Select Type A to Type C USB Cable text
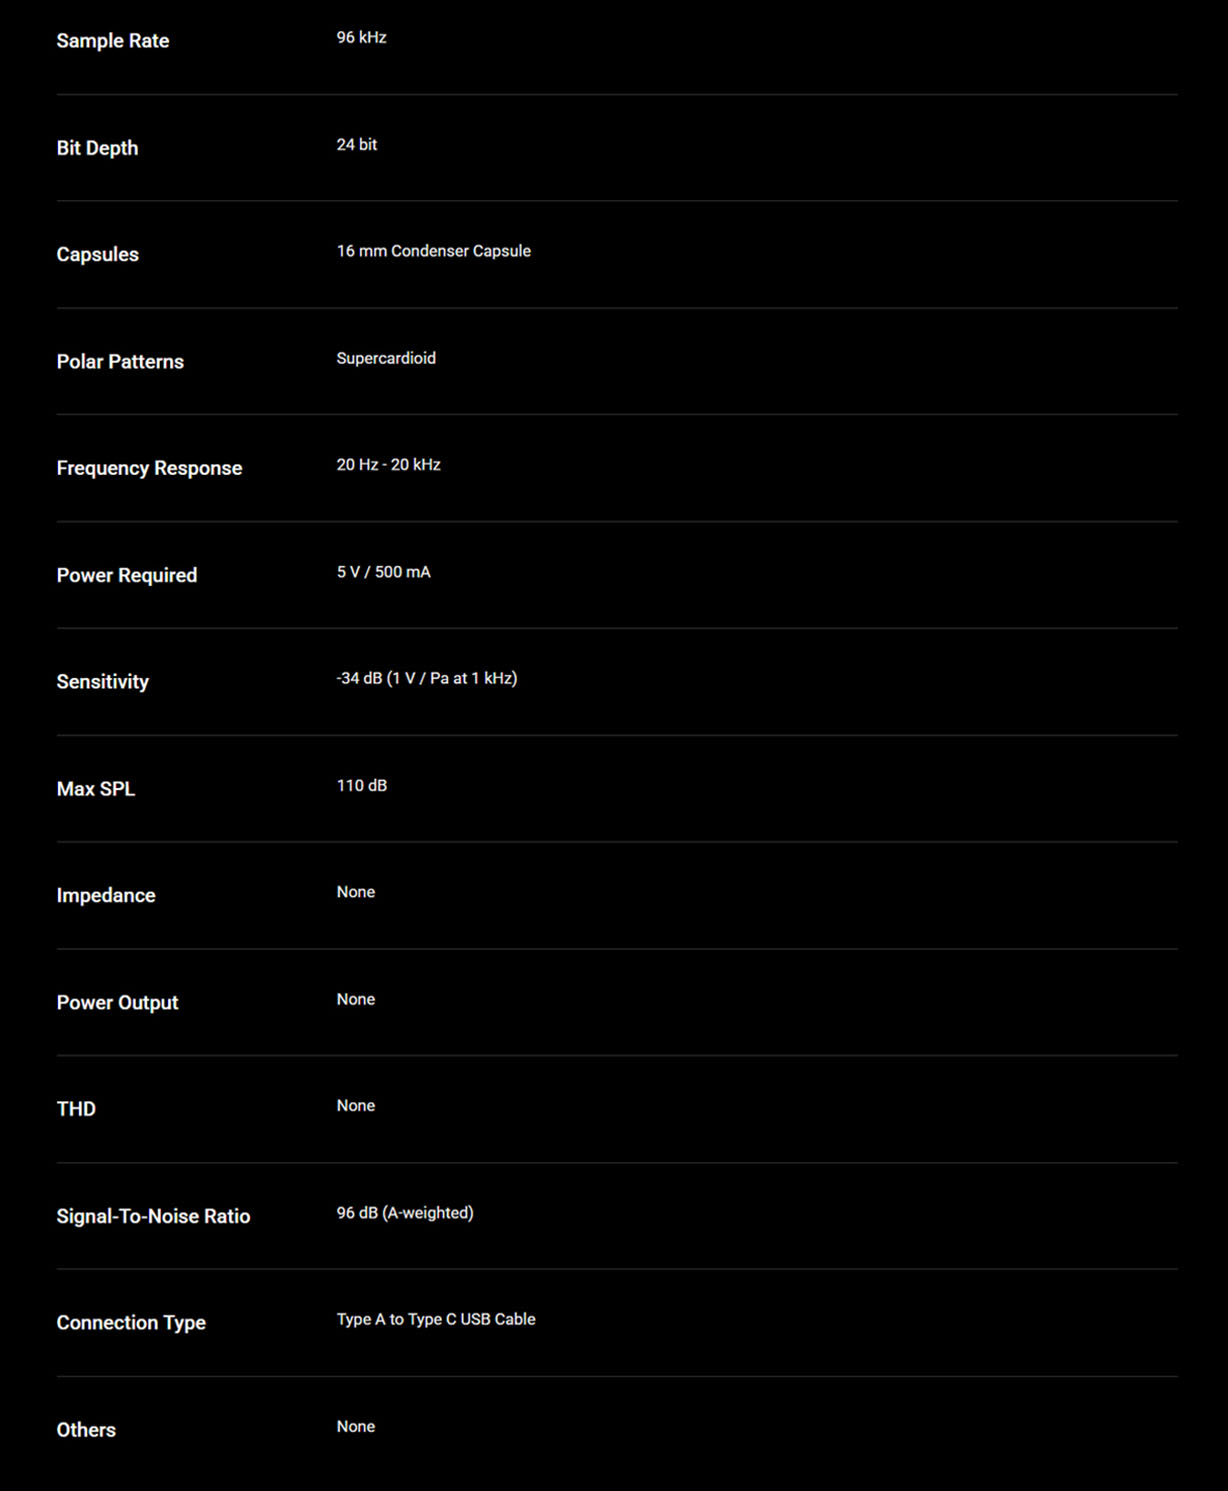1228x1491 pixels. tap(436, 1319)
